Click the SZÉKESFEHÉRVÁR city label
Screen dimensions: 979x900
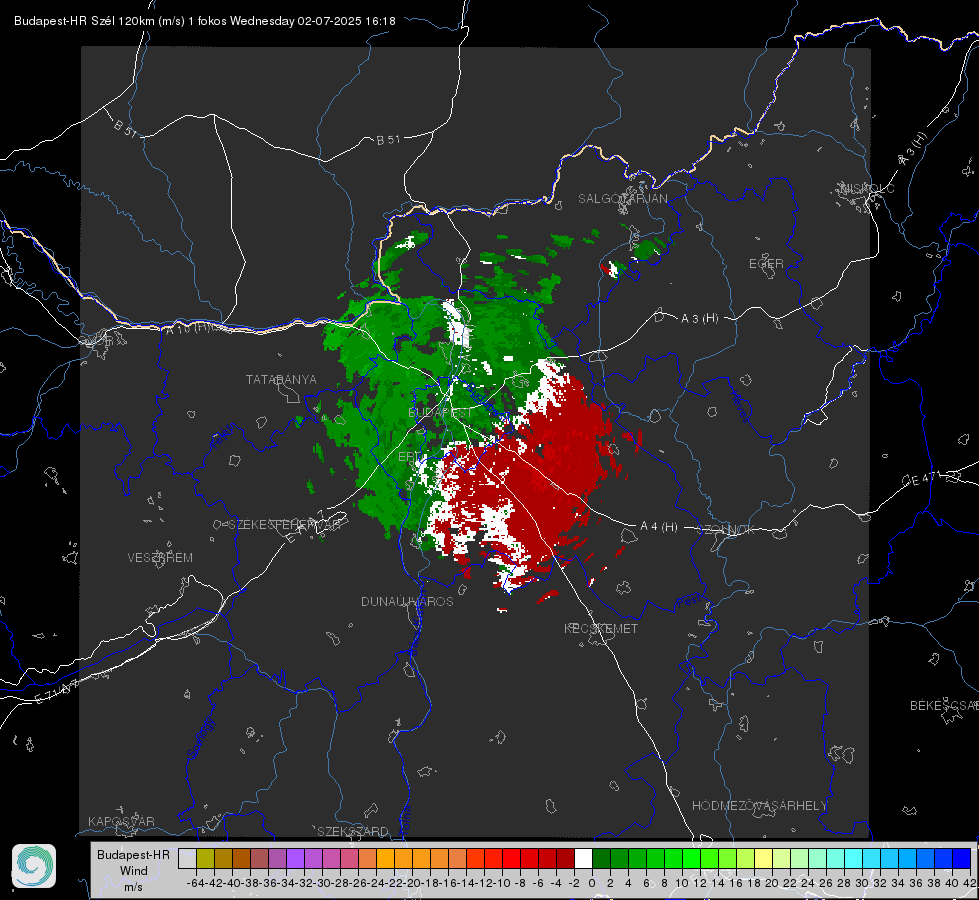tap(284, 525)
